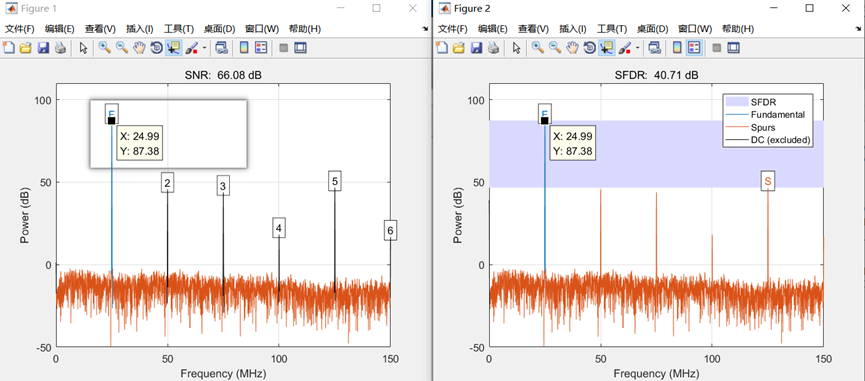Toggle Insert Colorbar in Figure 1 toolbar
Screen dimensions: 865x381
[x=244, y=48]
